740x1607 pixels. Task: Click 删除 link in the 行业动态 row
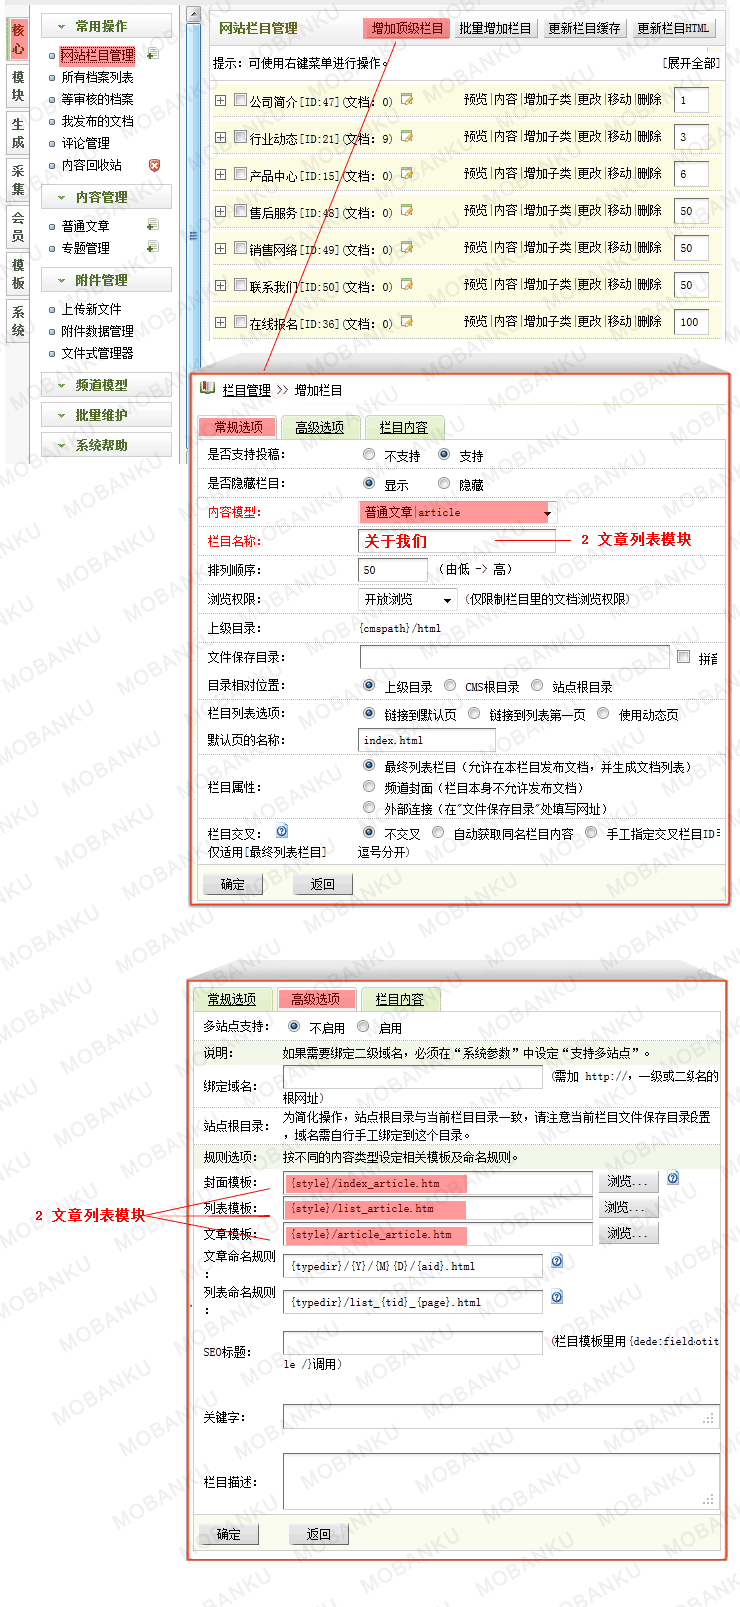point(650,136)
